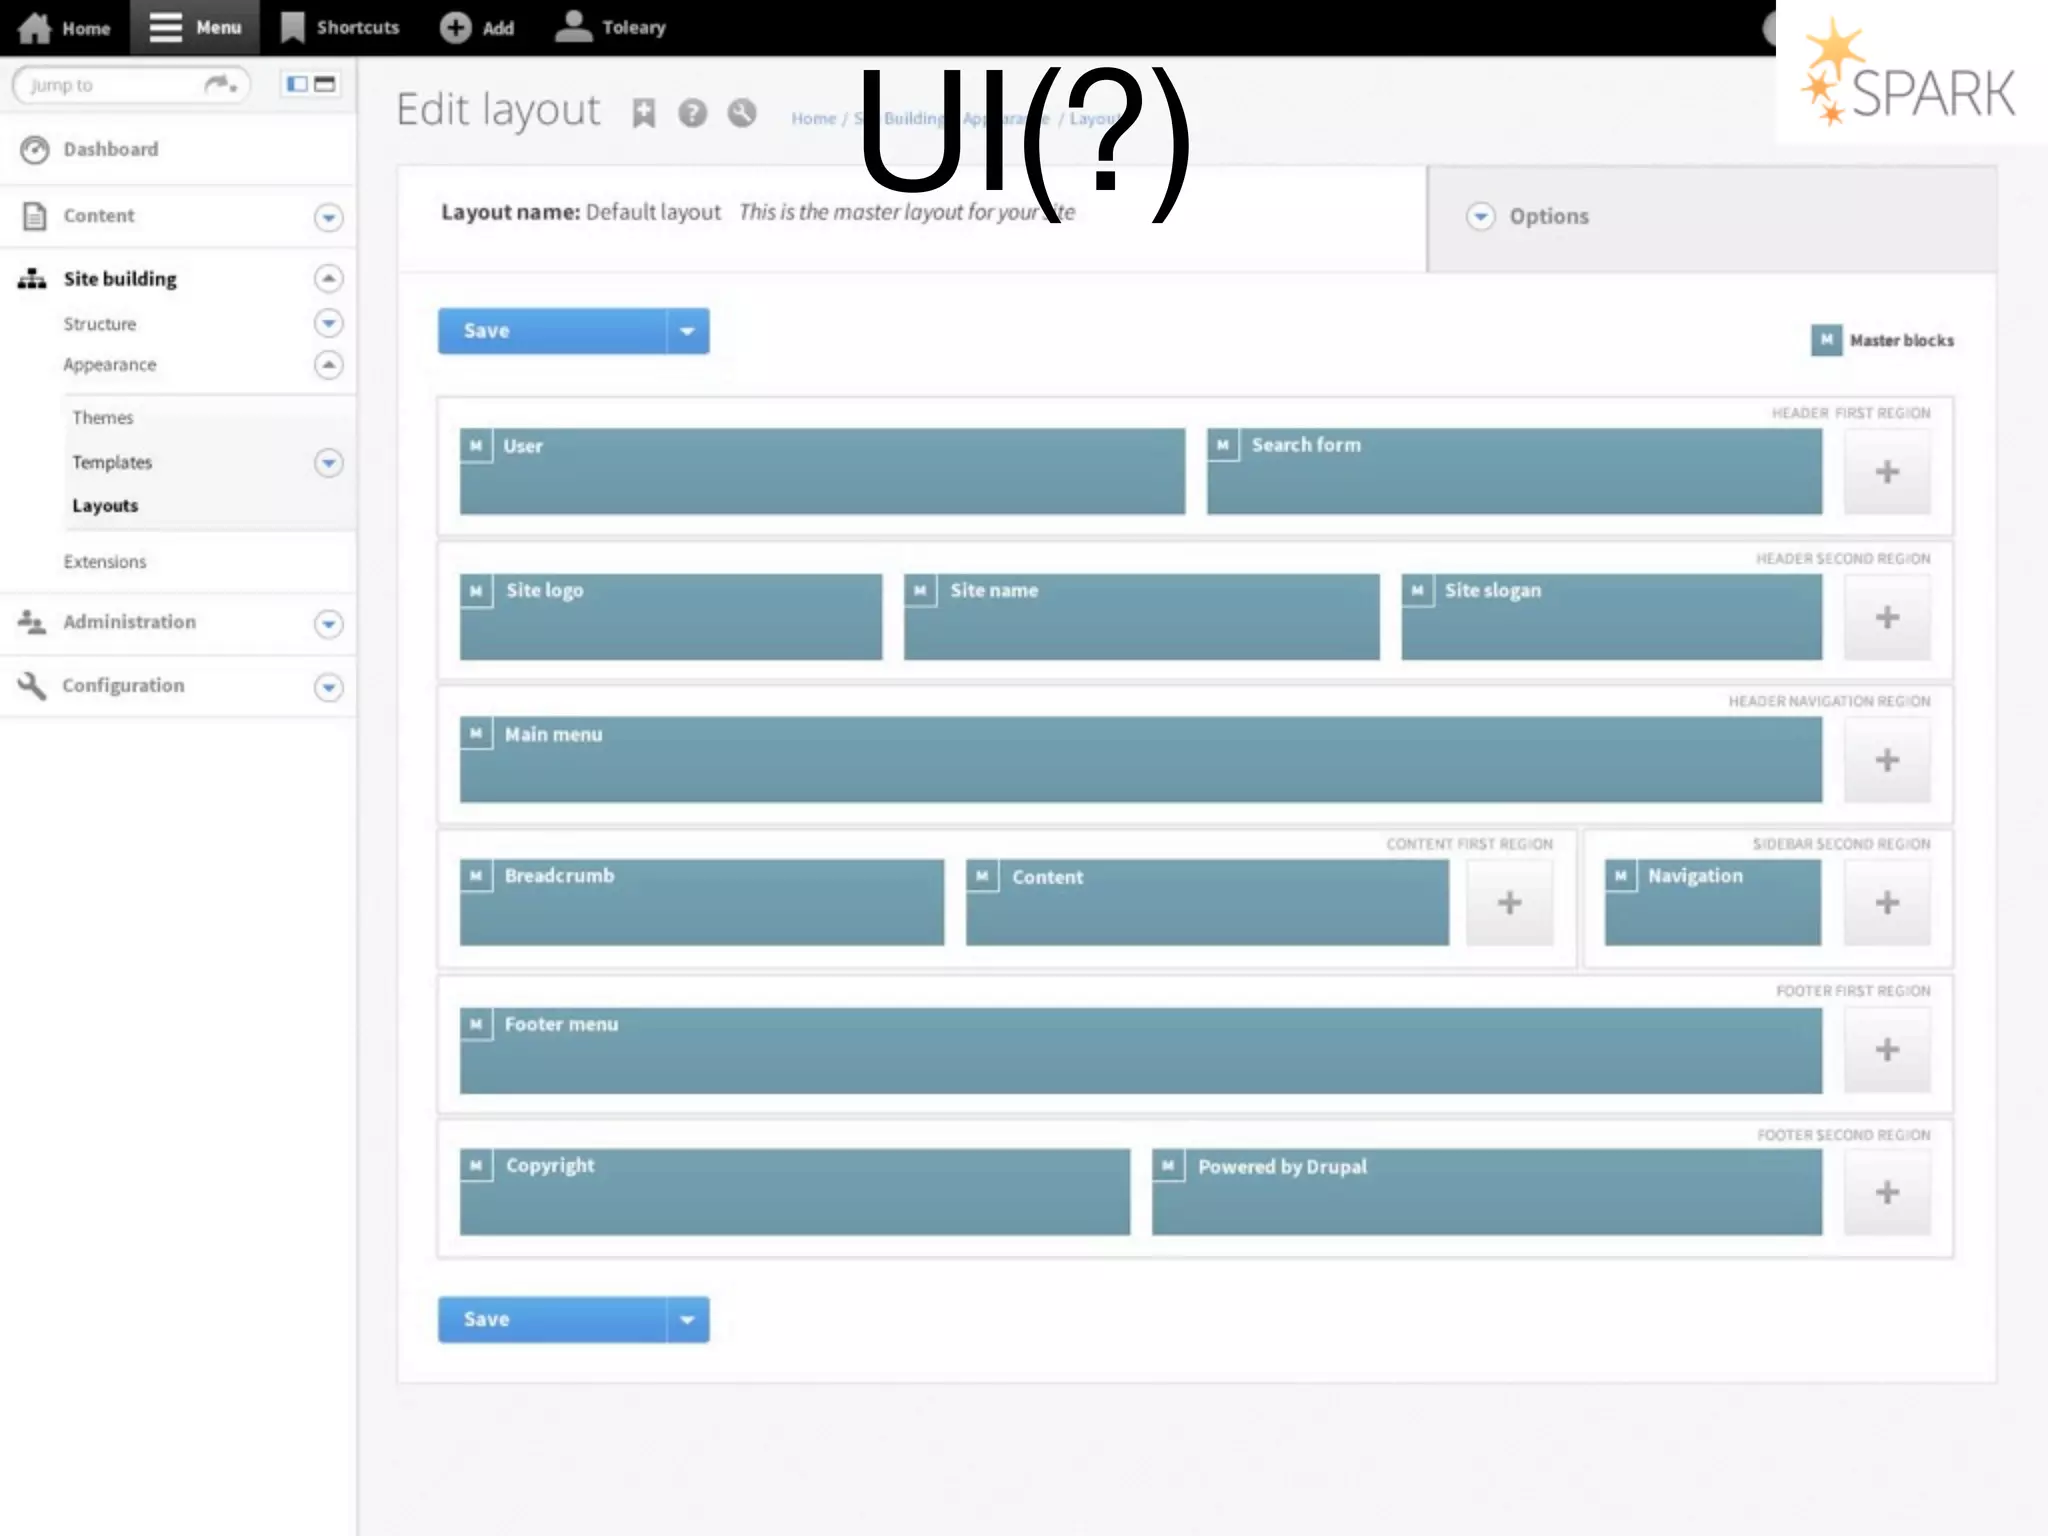Collapse the Appearance submenu arrow
Viewport: 2048px width, 1536px height.
click(328, 365)
